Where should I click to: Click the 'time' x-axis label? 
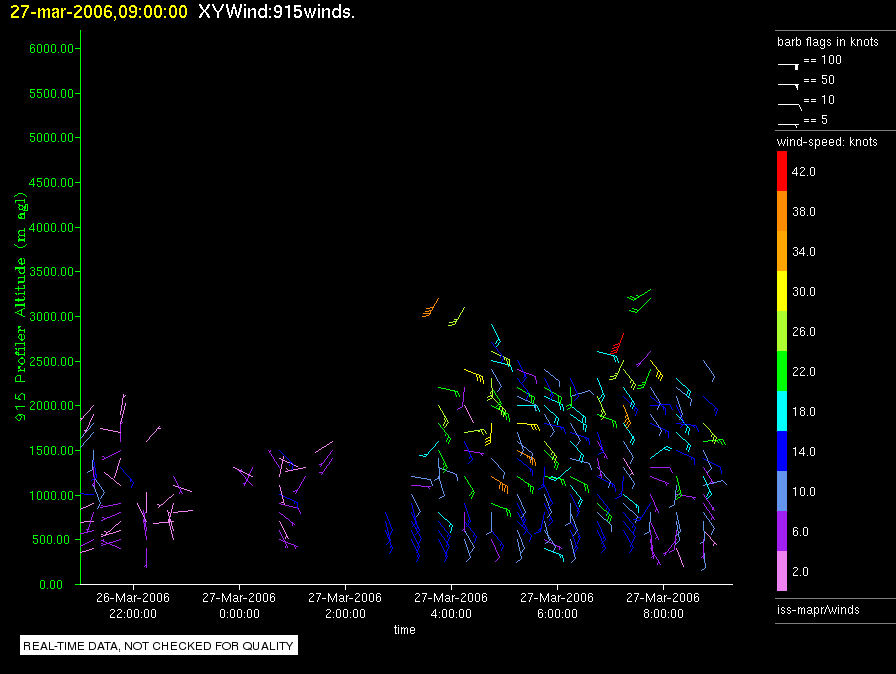pyautogui.click(x=405, y=629)
